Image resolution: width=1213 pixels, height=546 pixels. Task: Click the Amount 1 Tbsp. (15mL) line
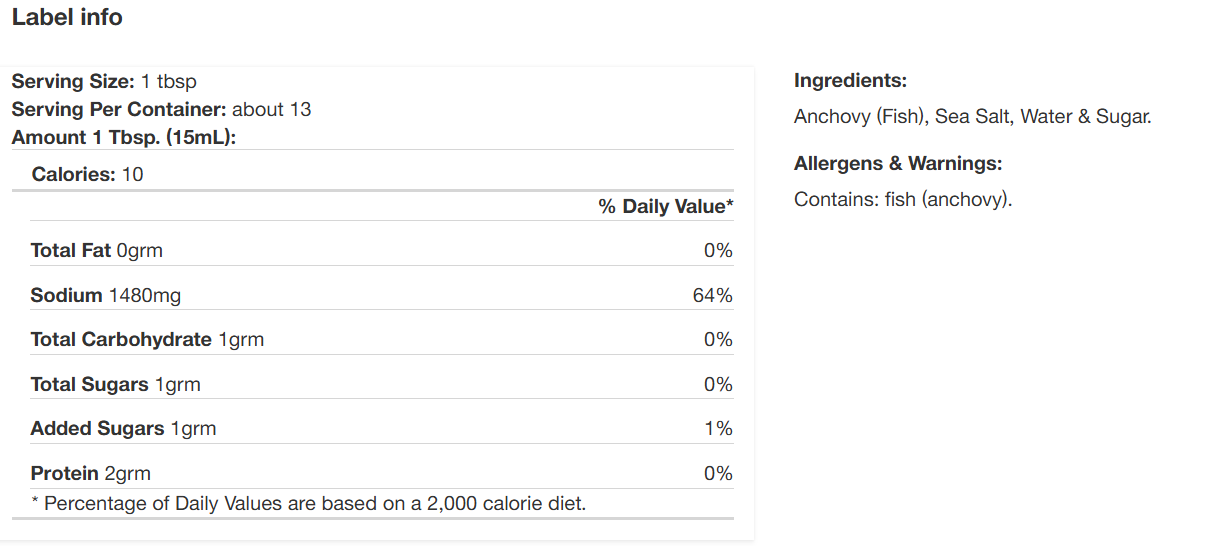click(123, 137)
